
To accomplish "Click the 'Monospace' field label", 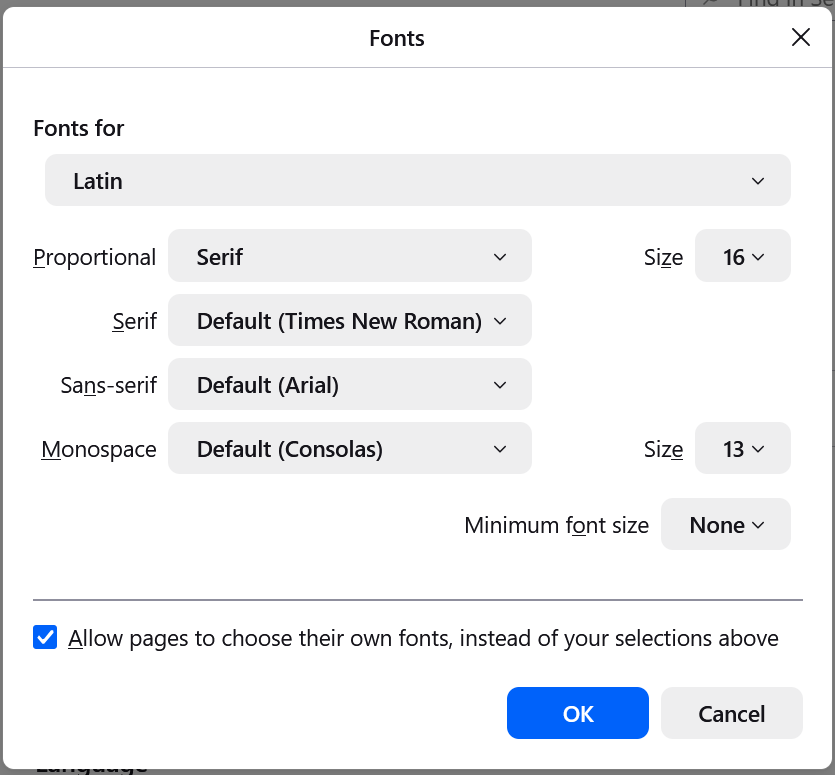I will [x=98, y=450].
